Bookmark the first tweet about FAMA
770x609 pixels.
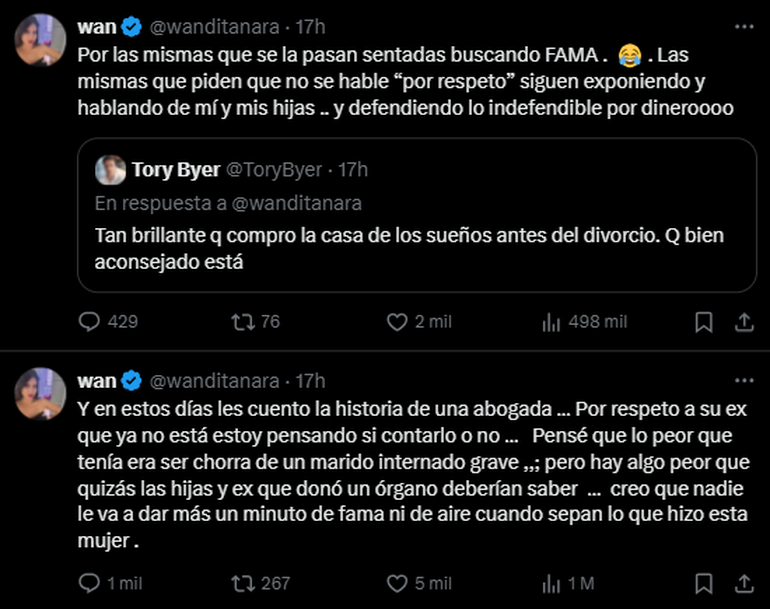[x=704, y=321]
